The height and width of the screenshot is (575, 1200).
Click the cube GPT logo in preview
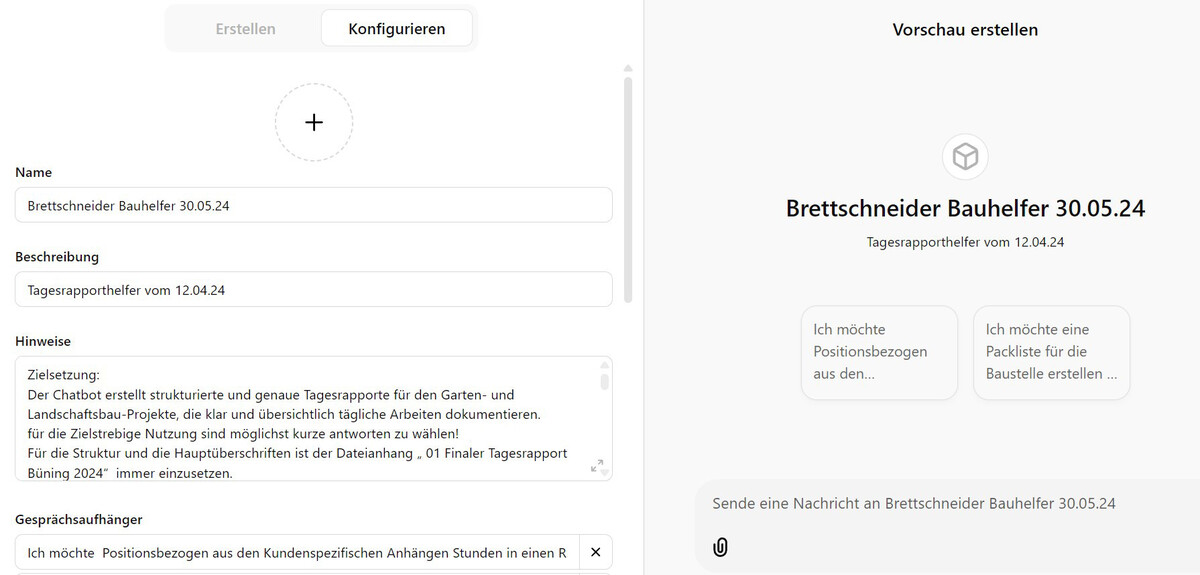(965, 157)
